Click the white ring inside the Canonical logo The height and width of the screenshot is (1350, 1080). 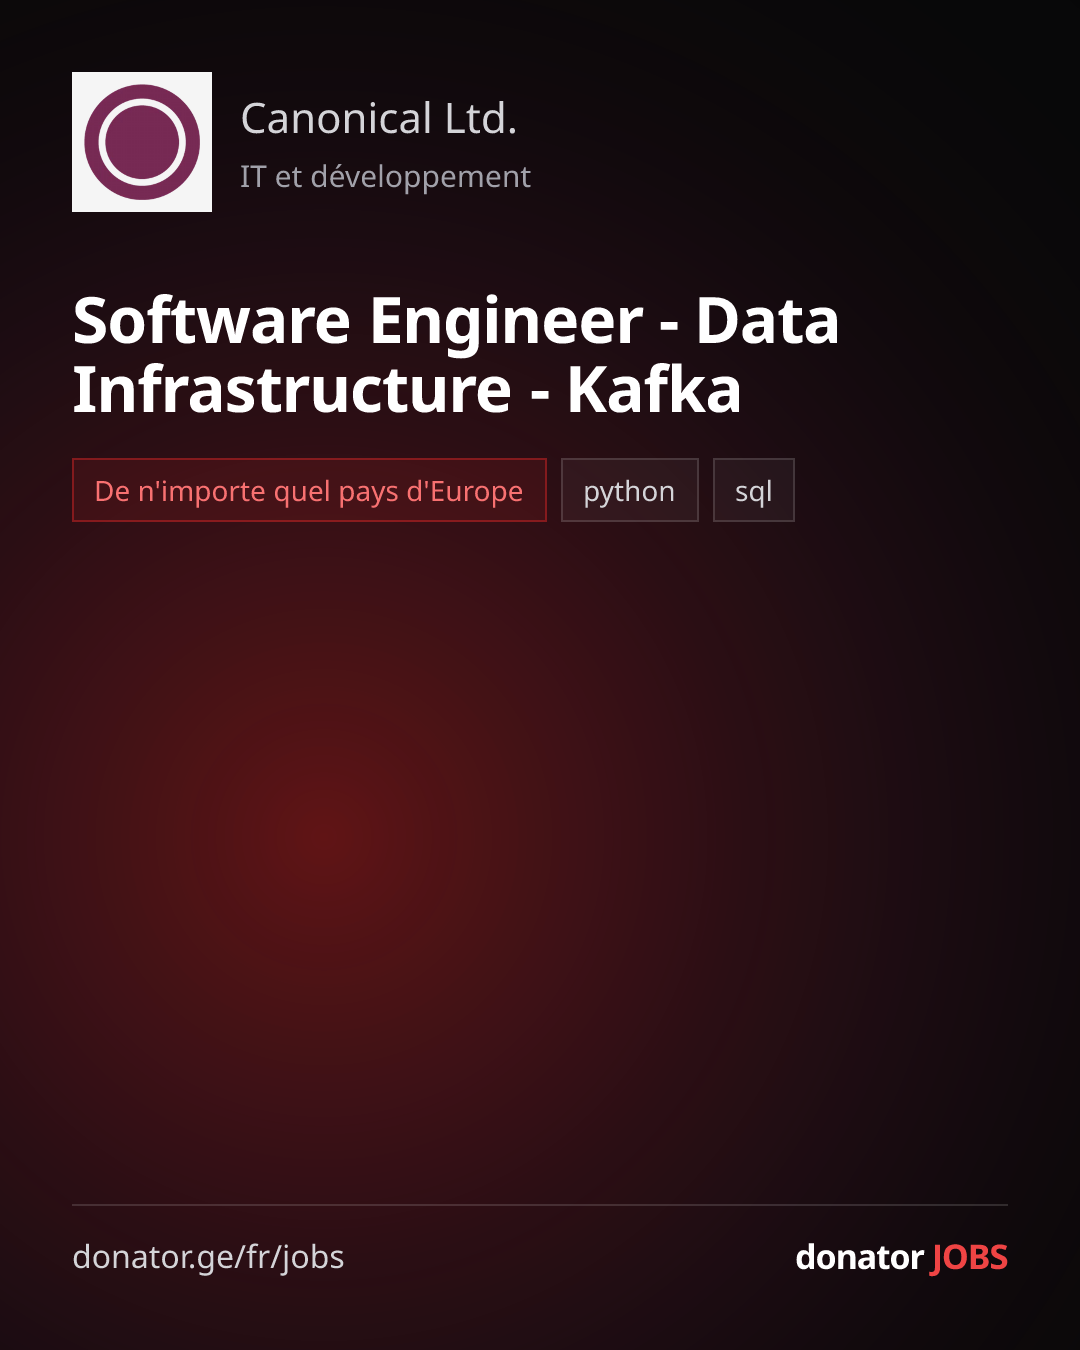(x=142, y=142)
